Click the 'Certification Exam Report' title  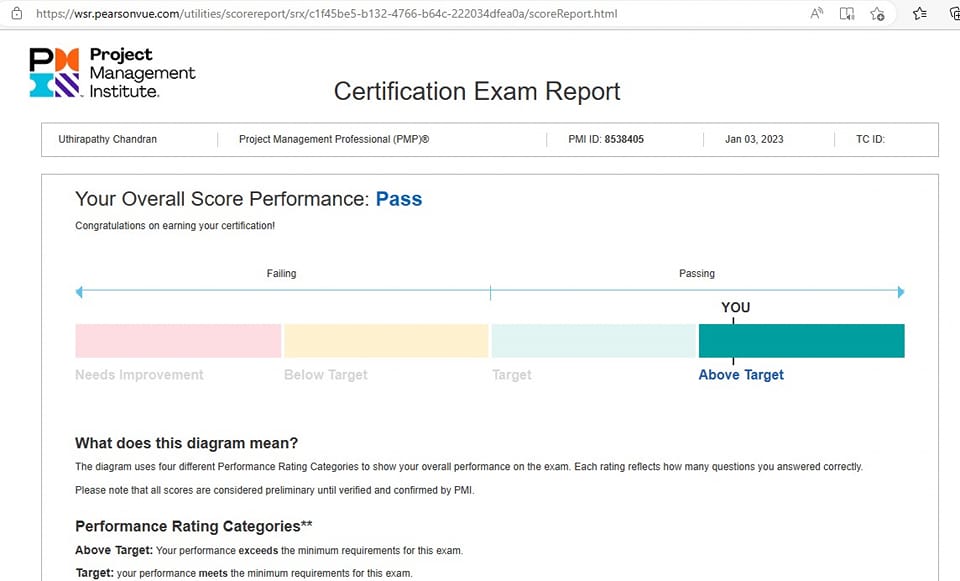477,91
